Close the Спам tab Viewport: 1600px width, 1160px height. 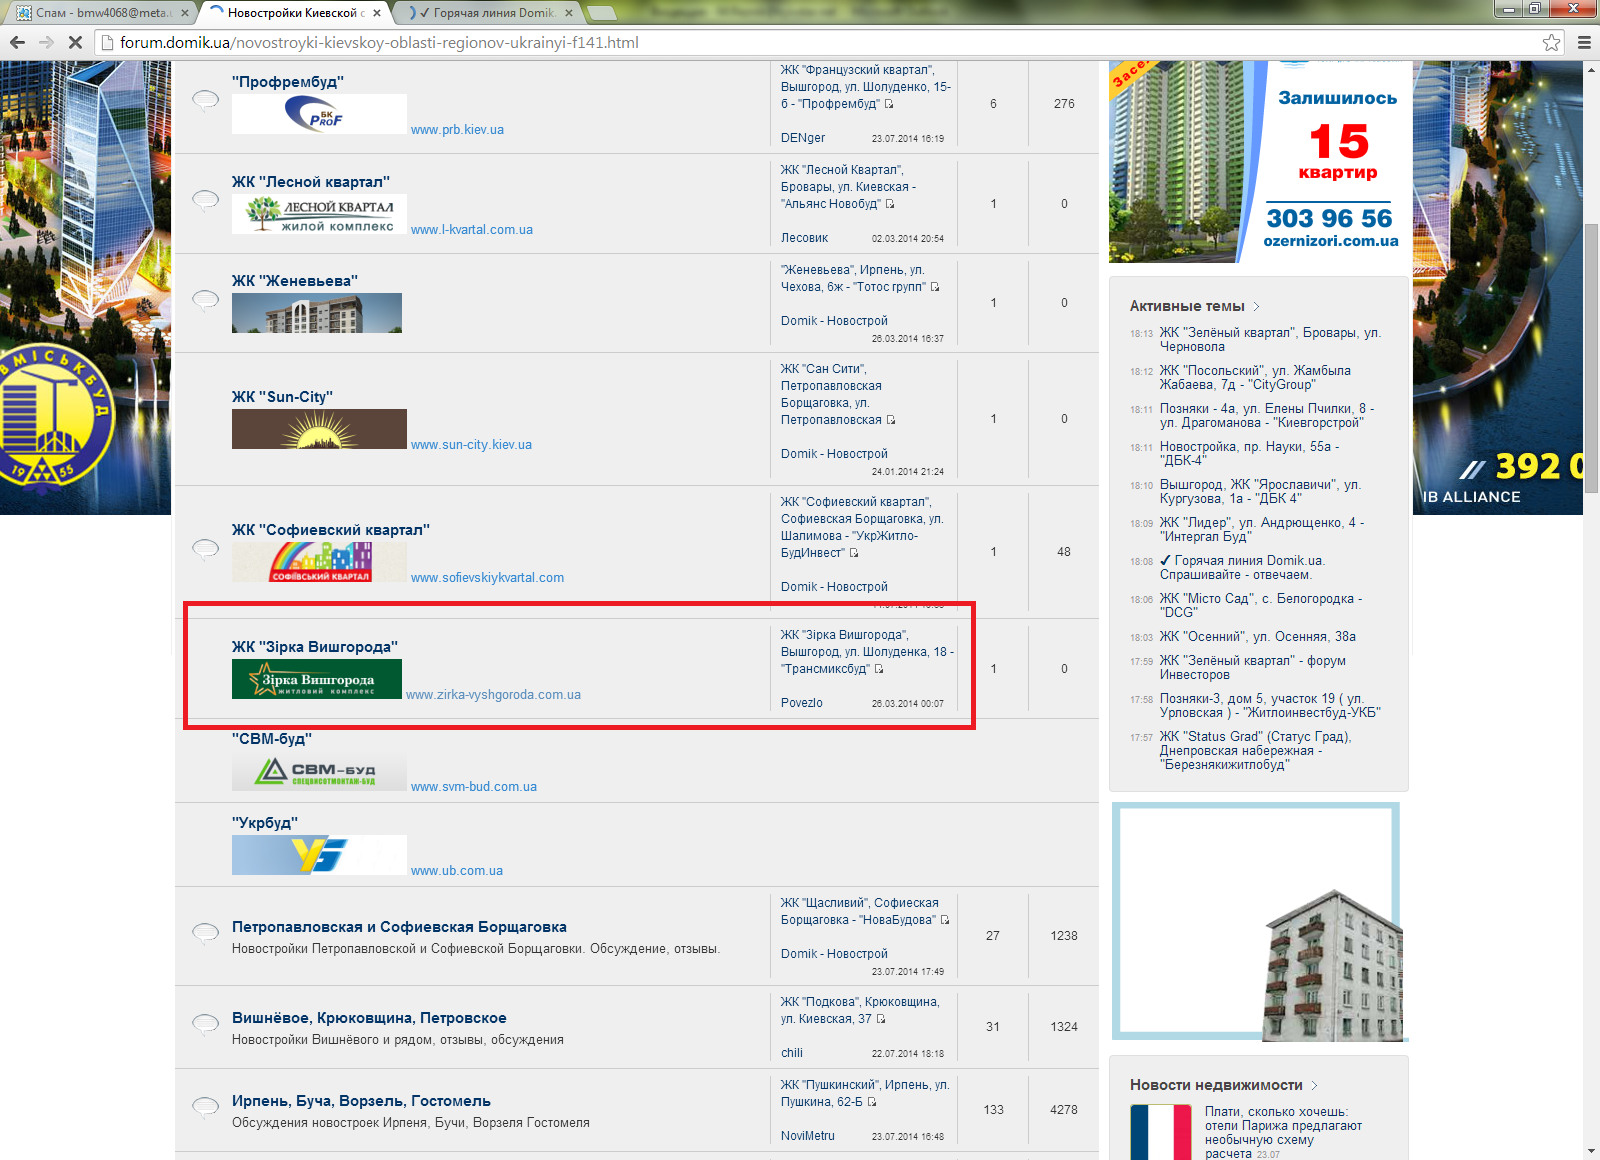pos(186,13)
